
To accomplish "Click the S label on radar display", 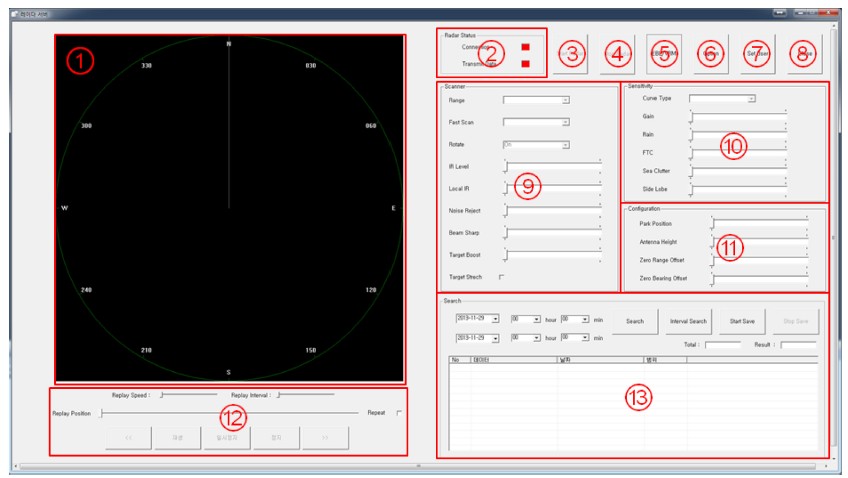I will tap(228, 373).
